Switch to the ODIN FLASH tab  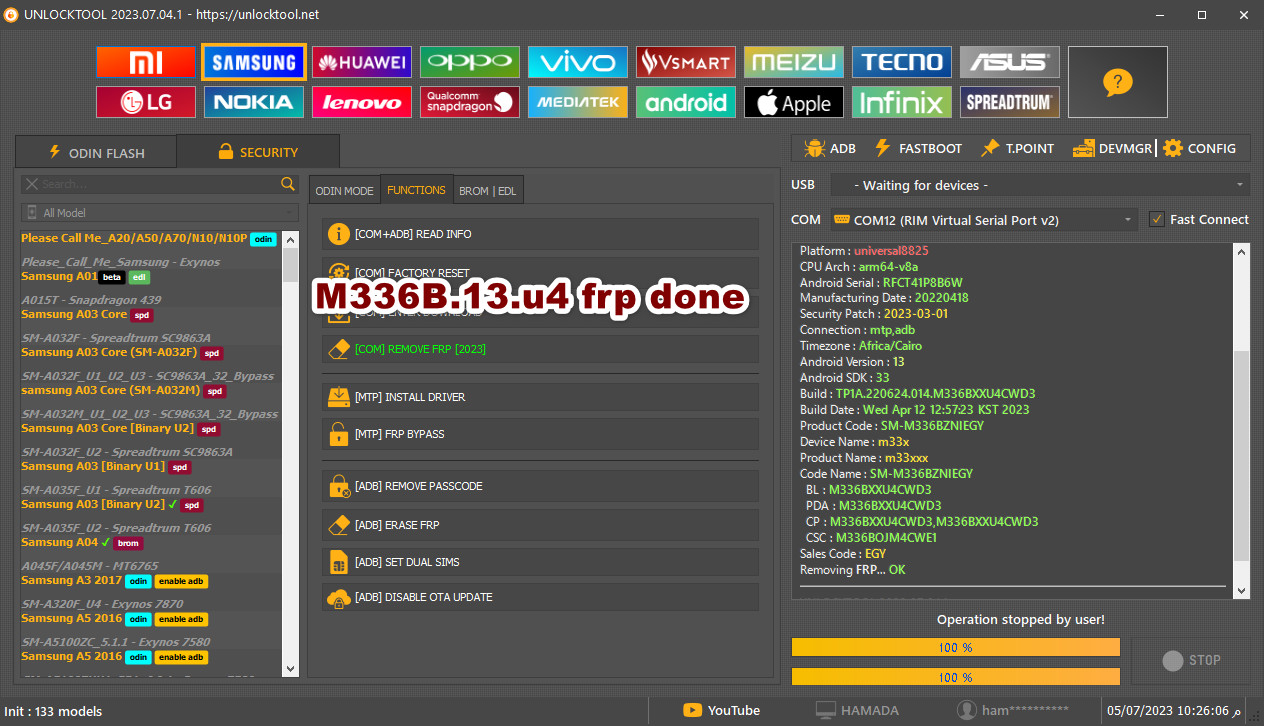click(x=95, y=152)
